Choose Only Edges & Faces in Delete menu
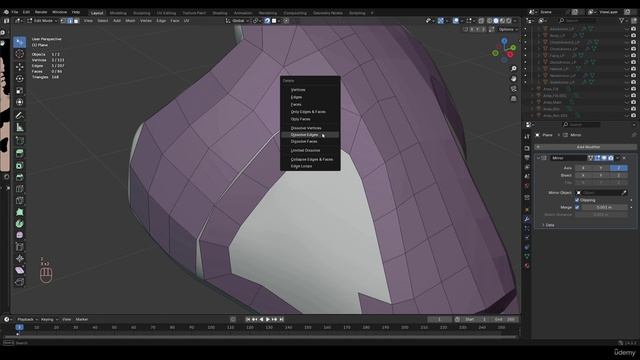 click(x=310, y=111)
